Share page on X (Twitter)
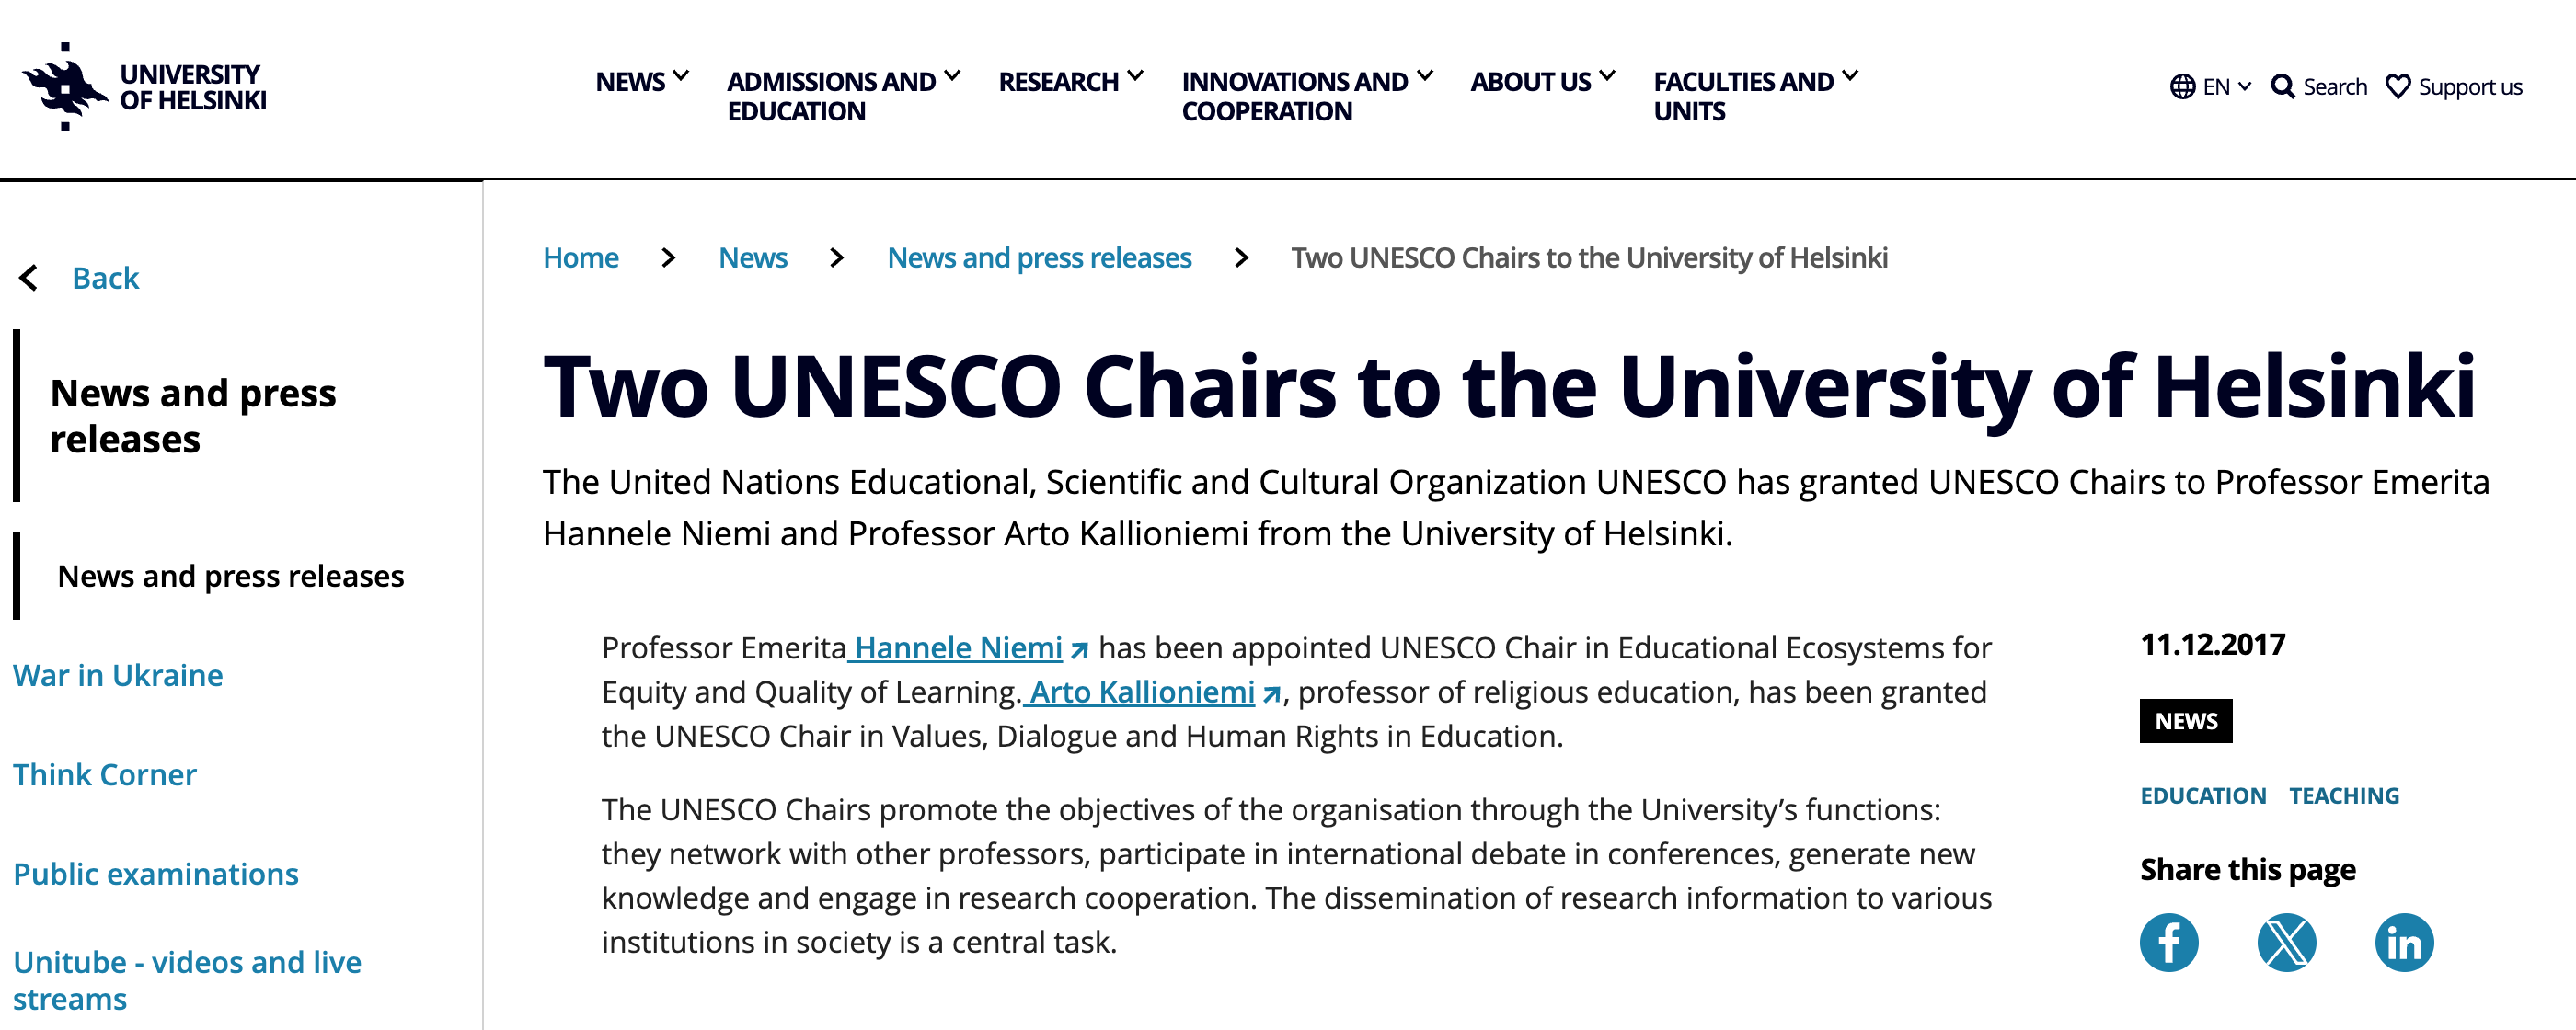The image size is (2576, 1030). [x=2286, y=942]
